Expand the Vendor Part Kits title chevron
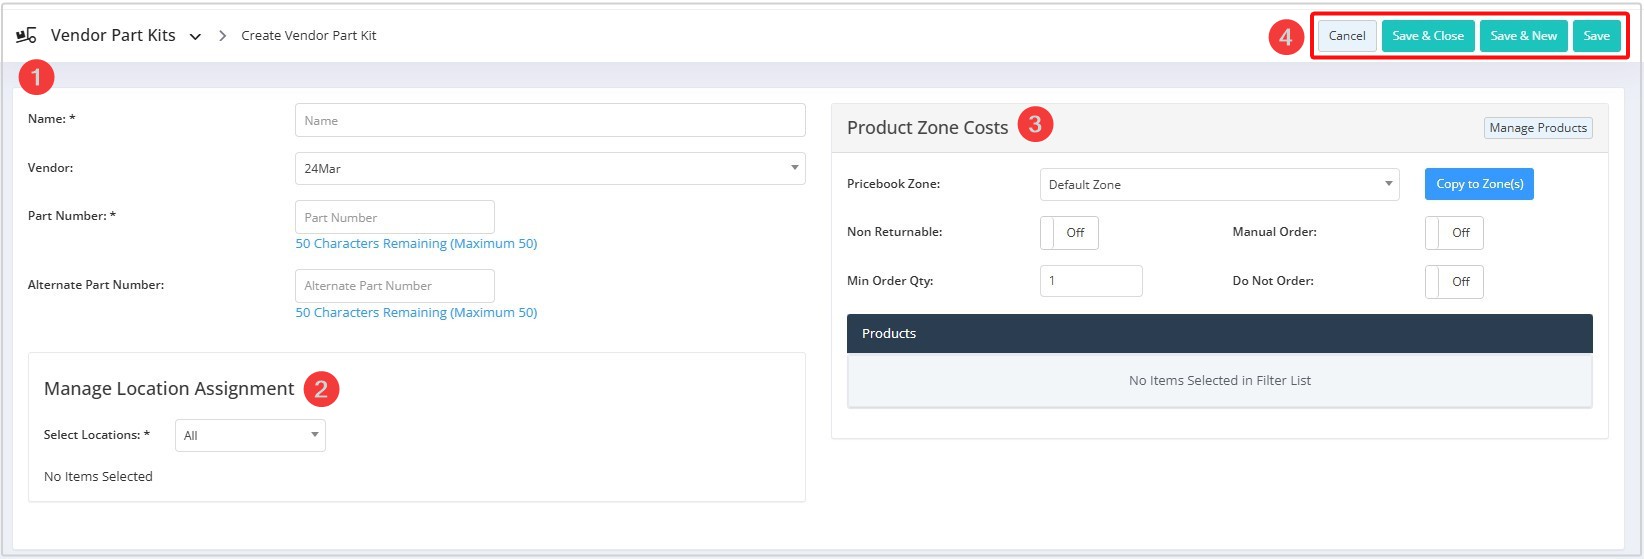 click(x=195, y=36)
